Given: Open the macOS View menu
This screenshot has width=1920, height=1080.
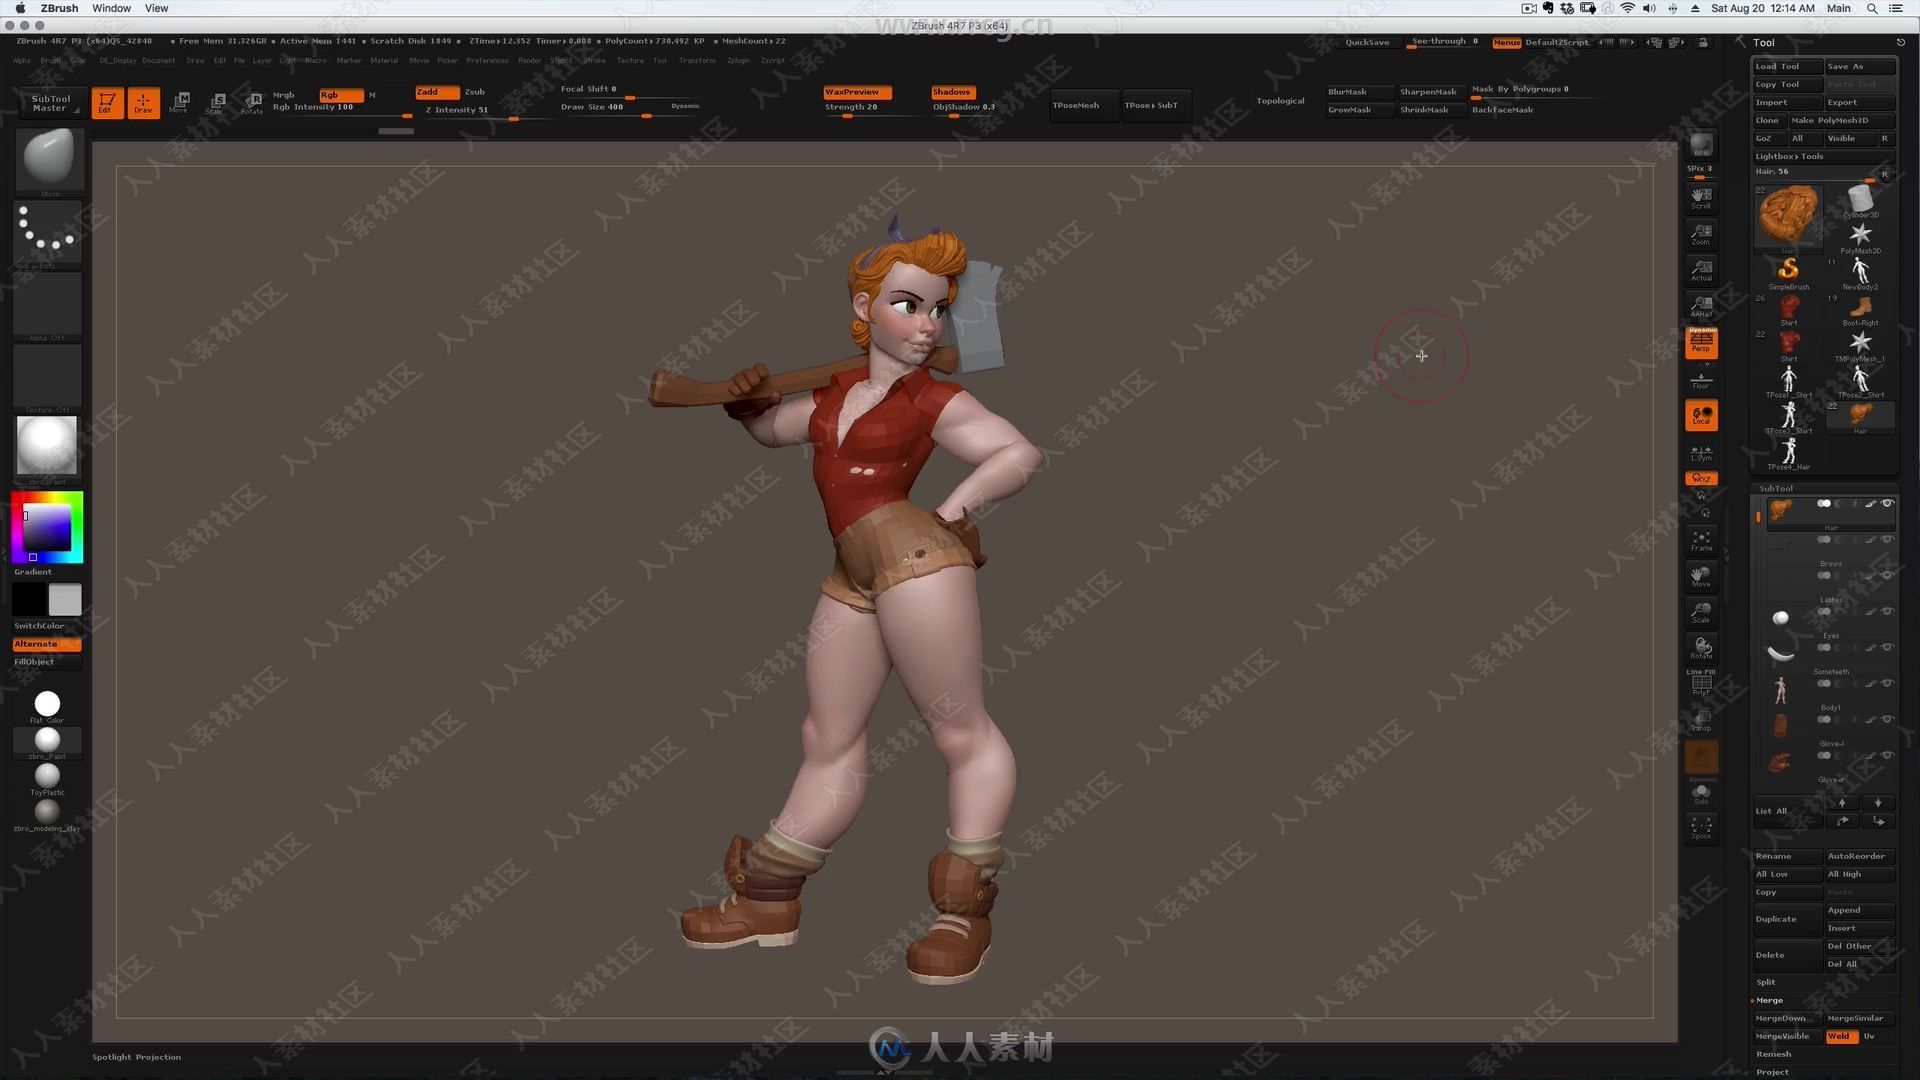Looking at the screenshot, I should 156,8.
